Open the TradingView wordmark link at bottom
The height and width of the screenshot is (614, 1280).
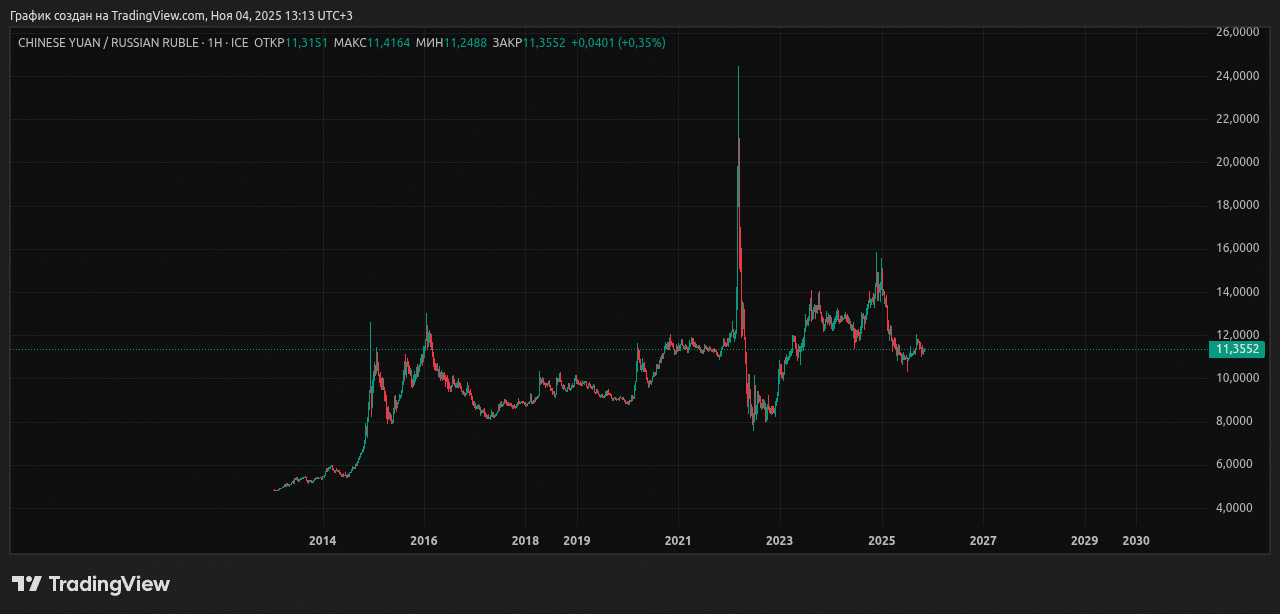point(109,584)
